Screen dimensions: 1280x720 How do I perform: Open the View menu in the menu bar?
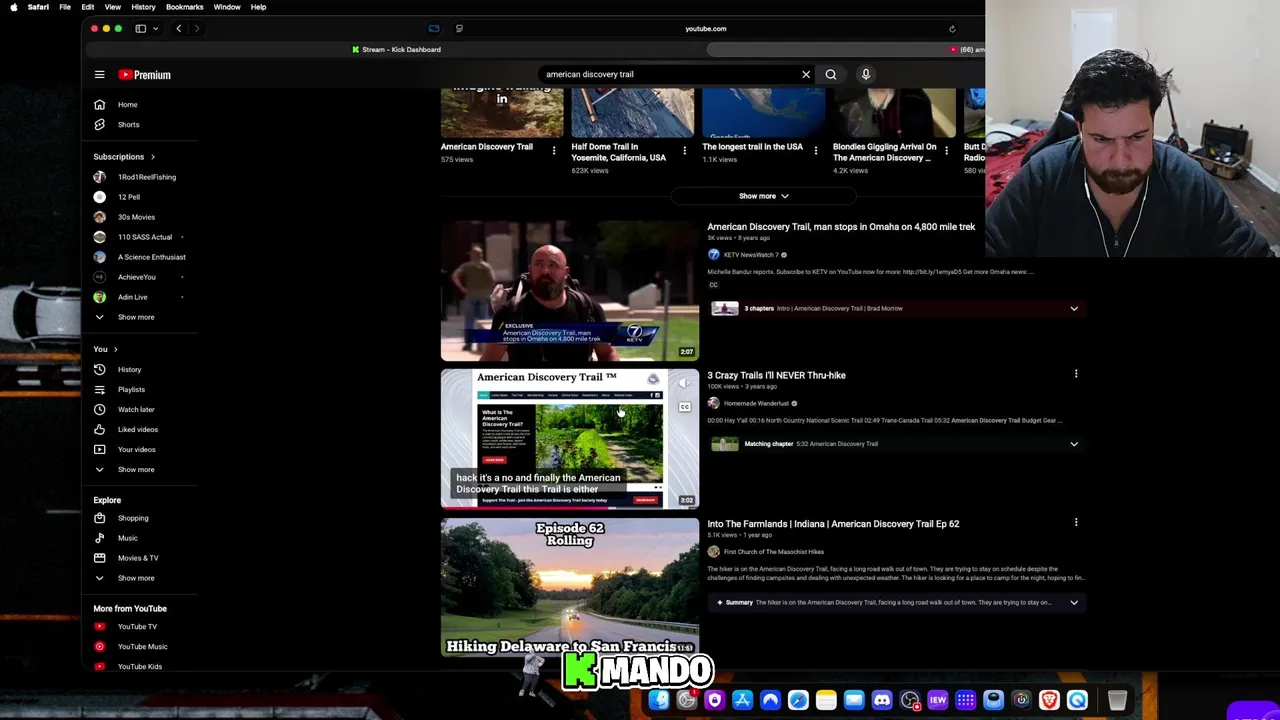[112, 7]
